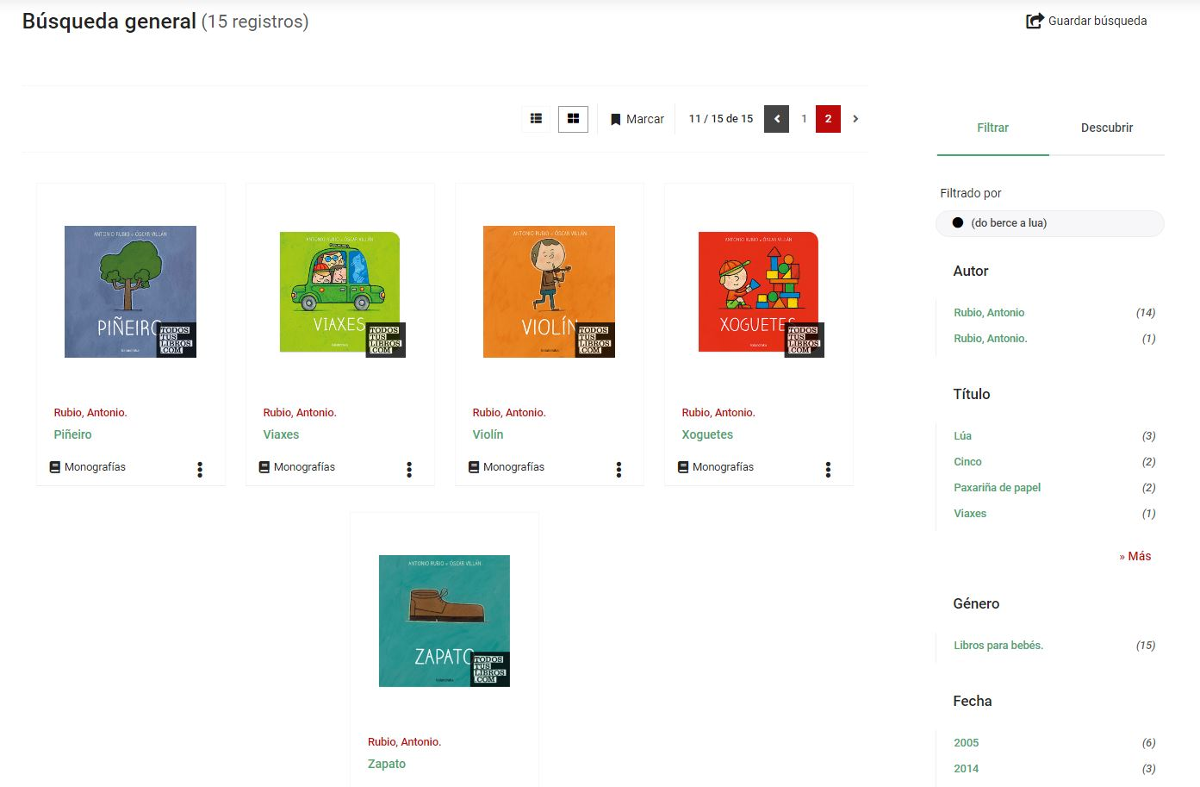1200x787 pixels.
Task: Open three-dot menu for Violín book
Action: click(x=619, y=469)
